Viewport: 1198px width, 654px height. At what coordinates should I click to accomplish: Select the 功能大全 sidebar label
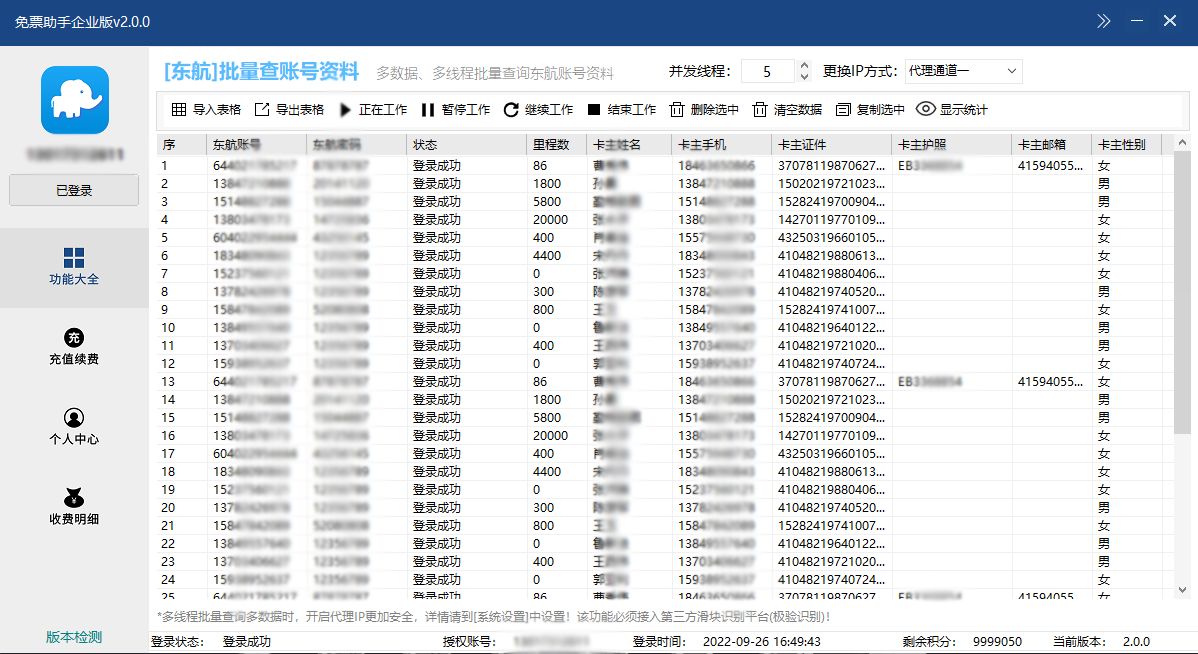click(74, 280)
